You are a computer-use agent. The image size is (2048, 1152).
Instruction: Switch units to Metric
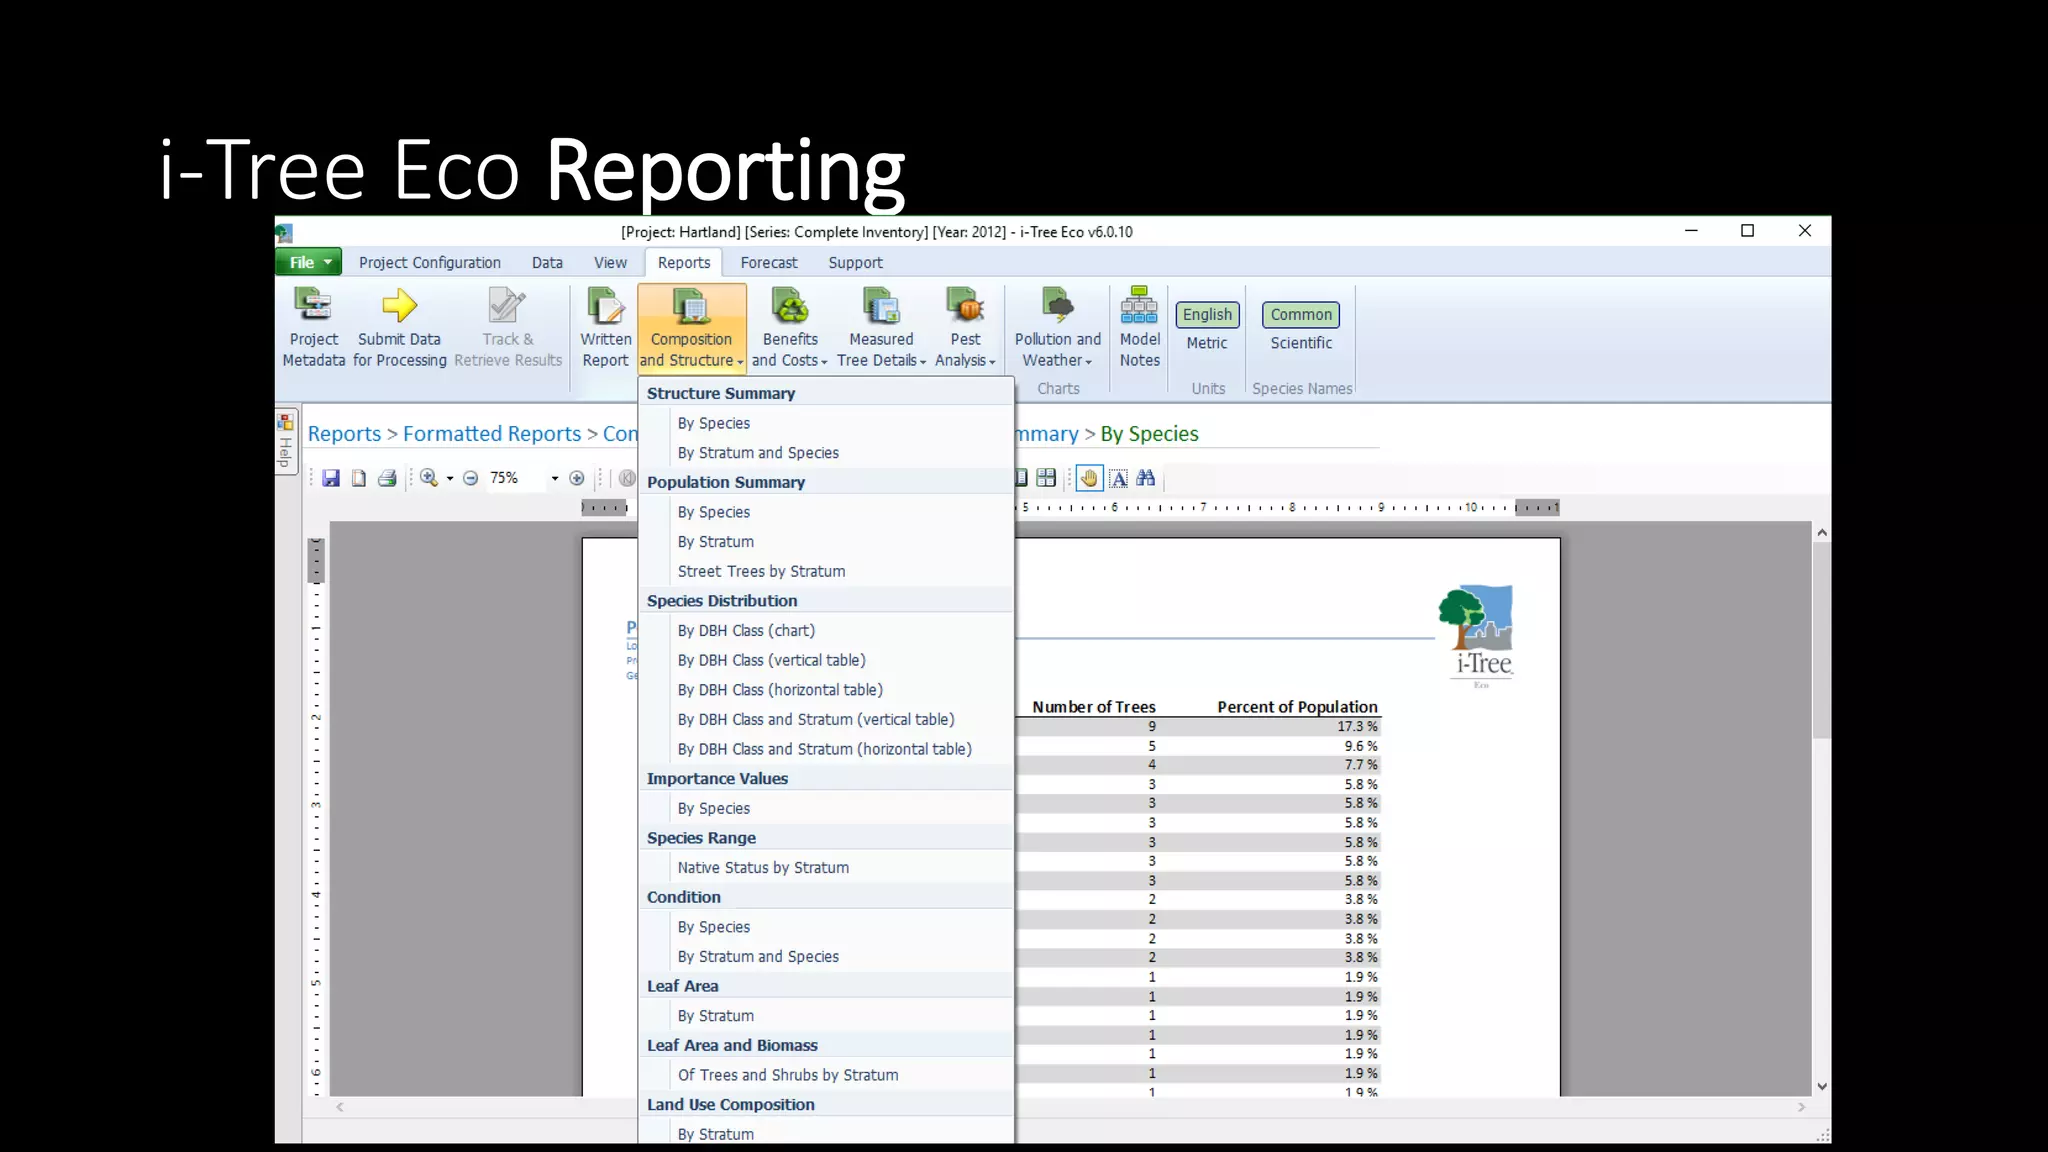point(1206,343)
